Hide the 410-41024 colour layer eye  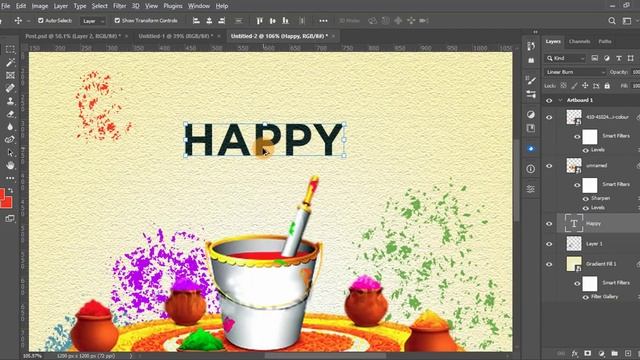point(549,118)
